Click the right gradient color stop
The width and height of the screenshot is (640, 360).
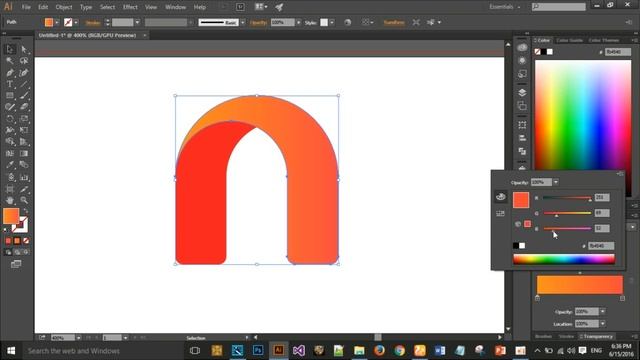tap(622, 298)
